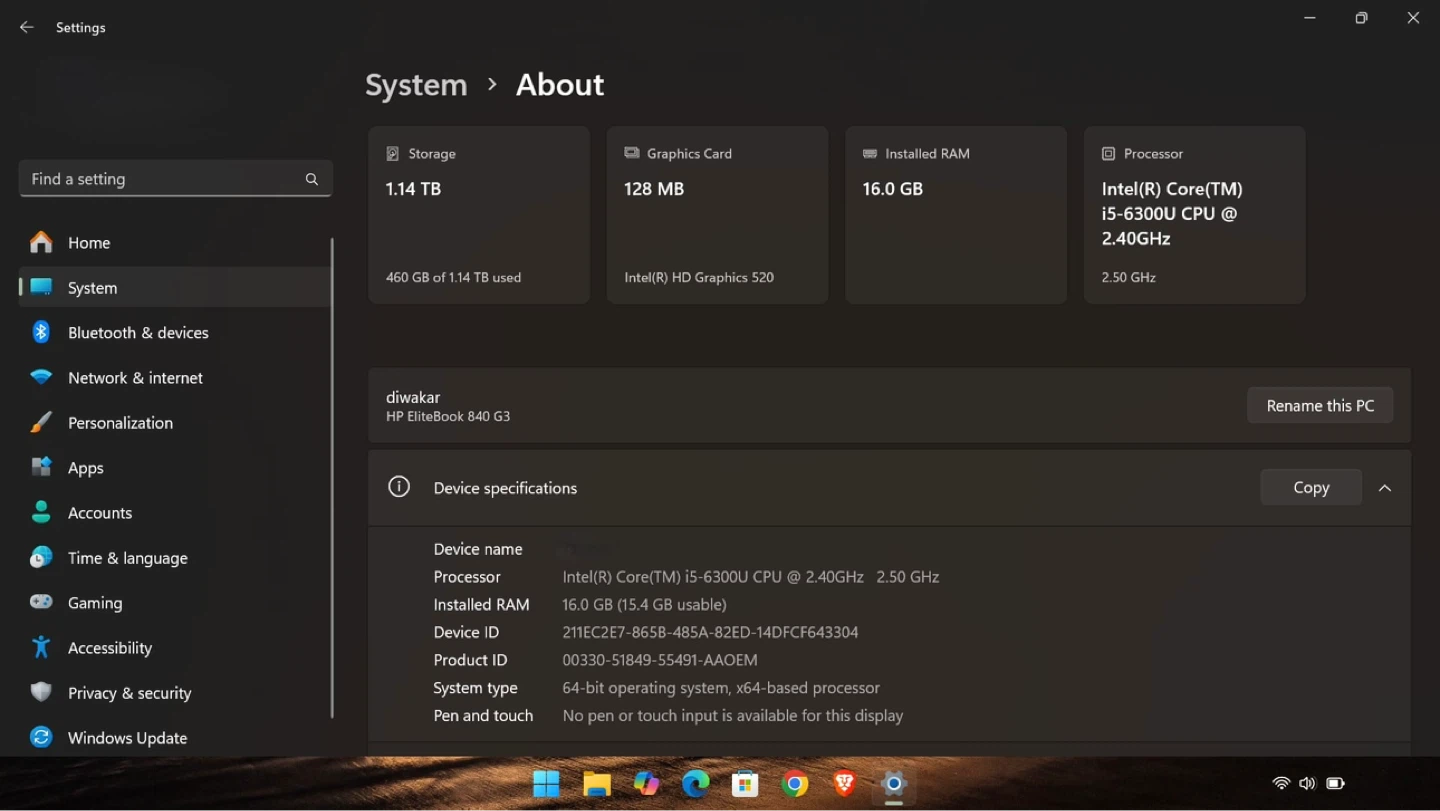Click the Apps icon in sidebar
This screenshot has width=1440, height=811.
(41, 467)
